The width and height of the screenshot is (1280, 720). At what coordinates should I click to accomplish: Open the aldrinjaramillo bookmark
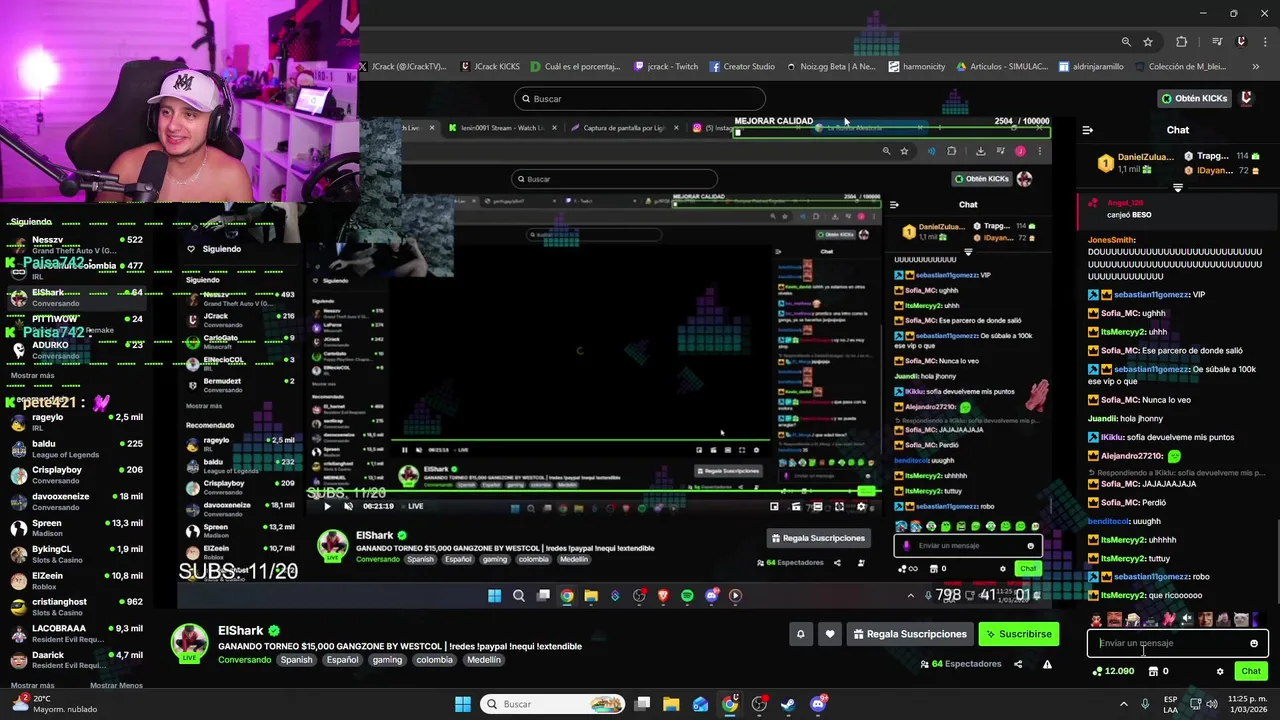1090,67
